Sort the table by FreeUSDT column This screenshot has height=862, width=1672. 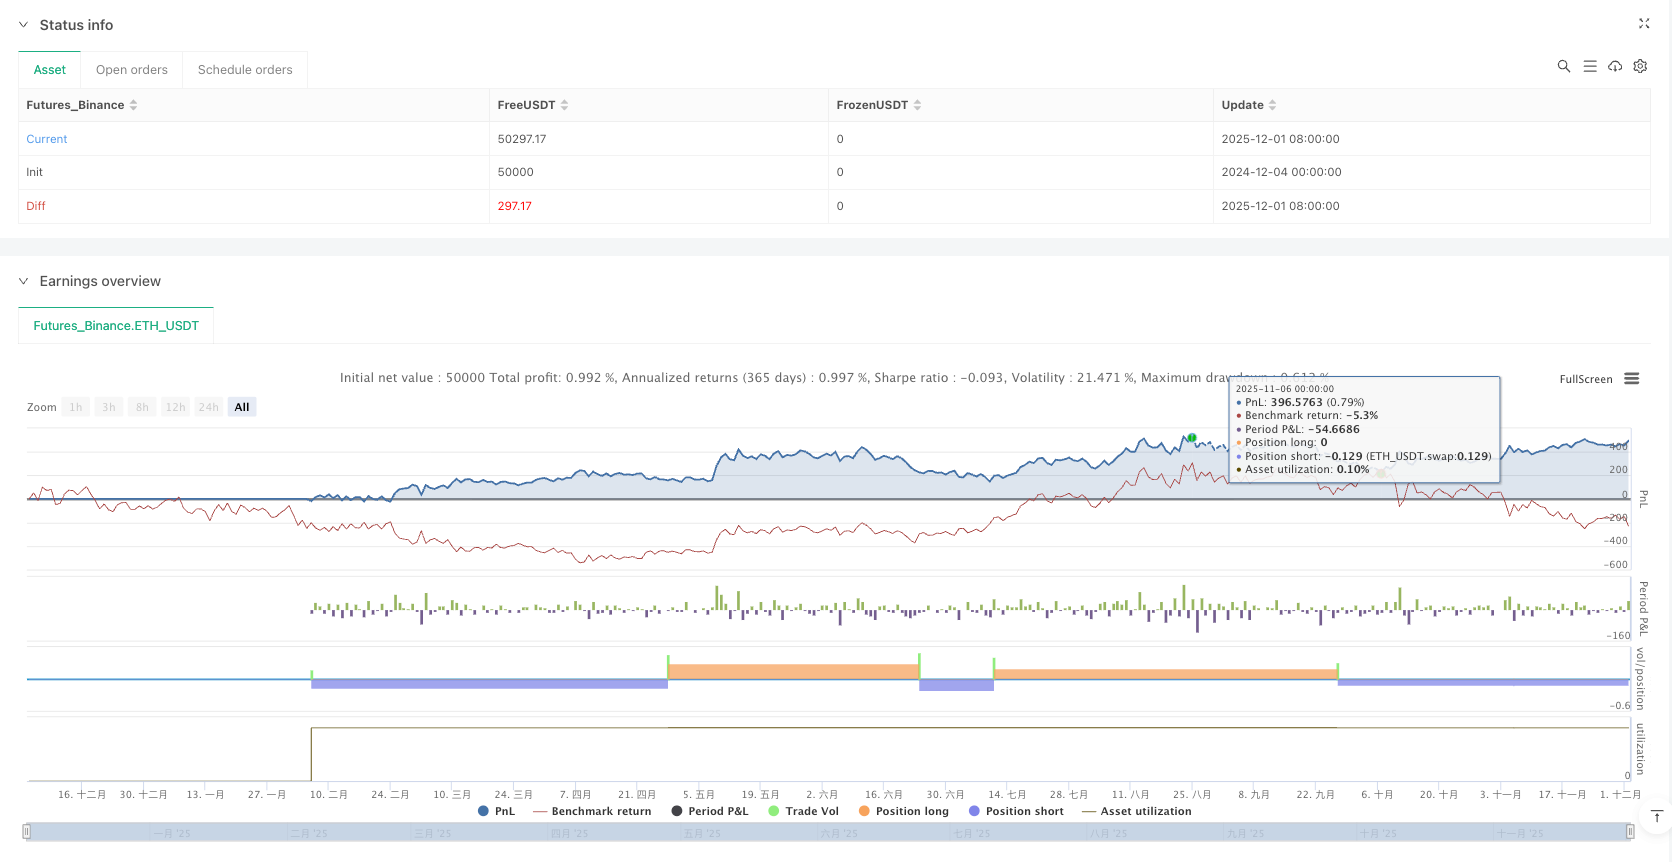(564, 105)
